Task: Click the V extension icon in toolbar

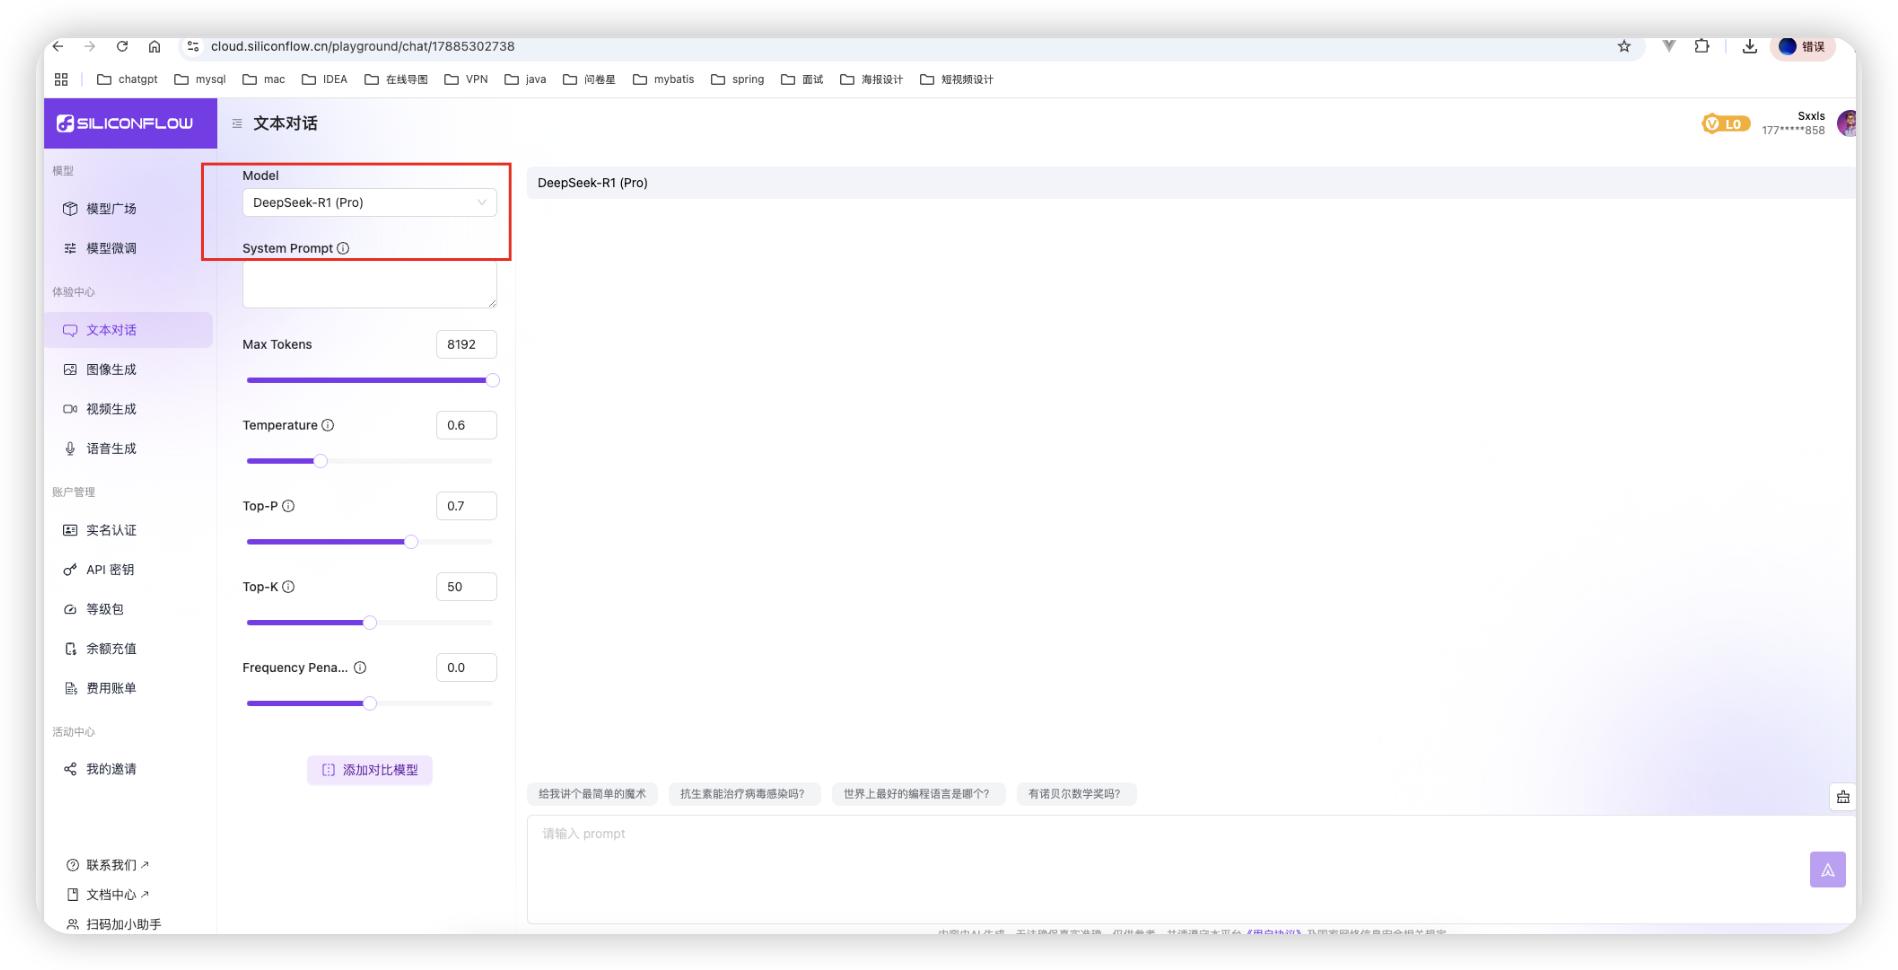Action: point(1669,46)
